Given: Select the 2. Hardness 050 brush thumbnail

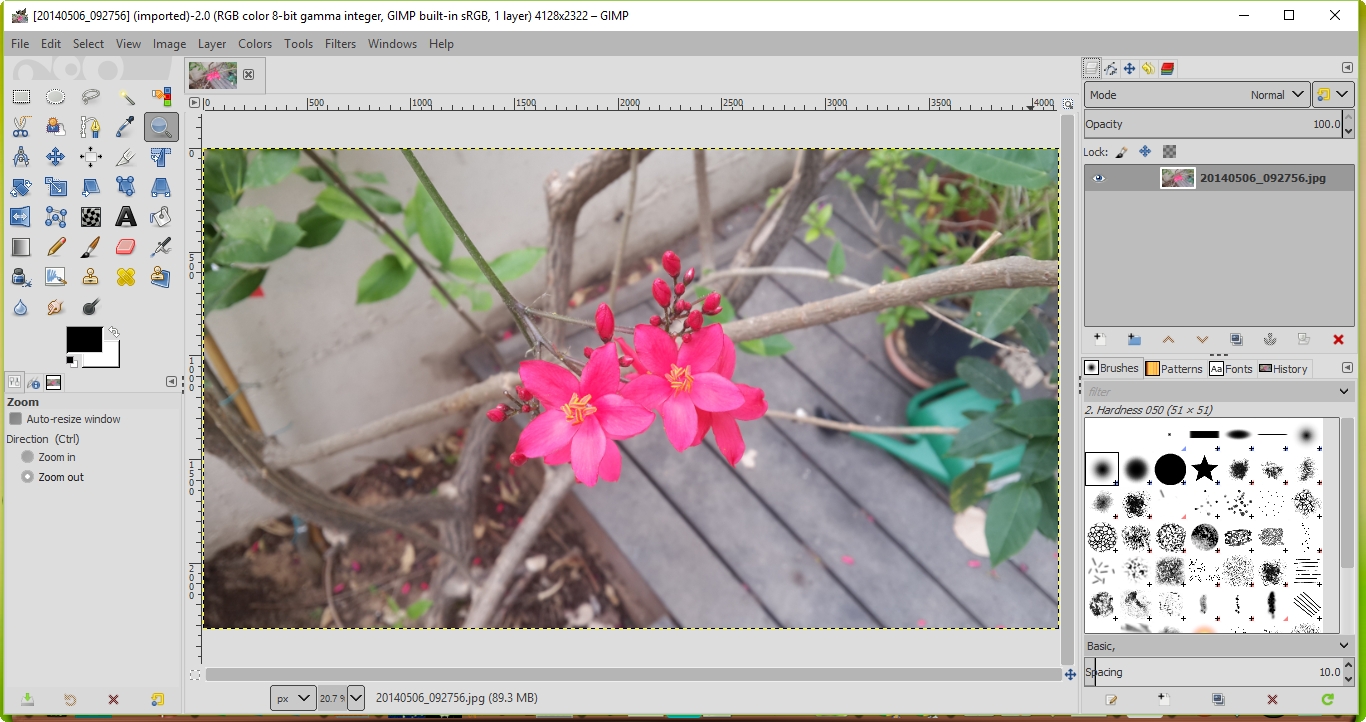Looking at the screenshot, I should [x=1102, y=468].
